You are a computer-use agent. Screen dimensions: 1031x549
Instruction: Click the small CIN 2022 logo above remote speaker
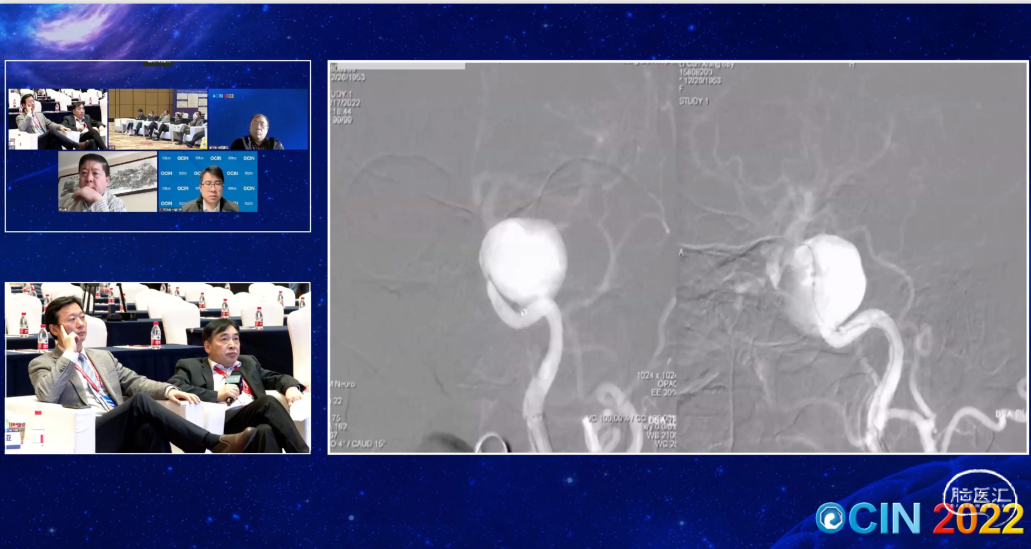pyautogui.click(x=222, y=95)
